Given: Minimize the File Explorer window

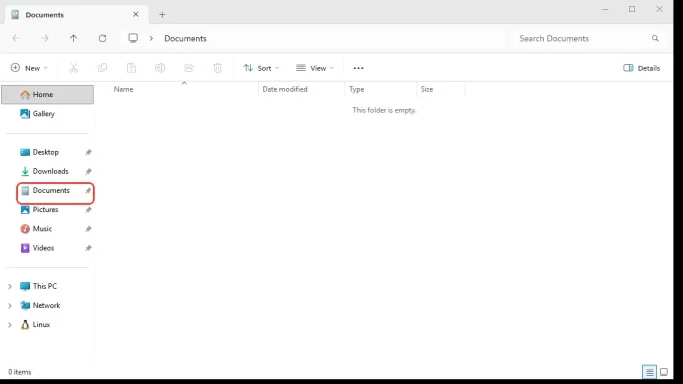Looking at the screenshot, I should point(605,9).
